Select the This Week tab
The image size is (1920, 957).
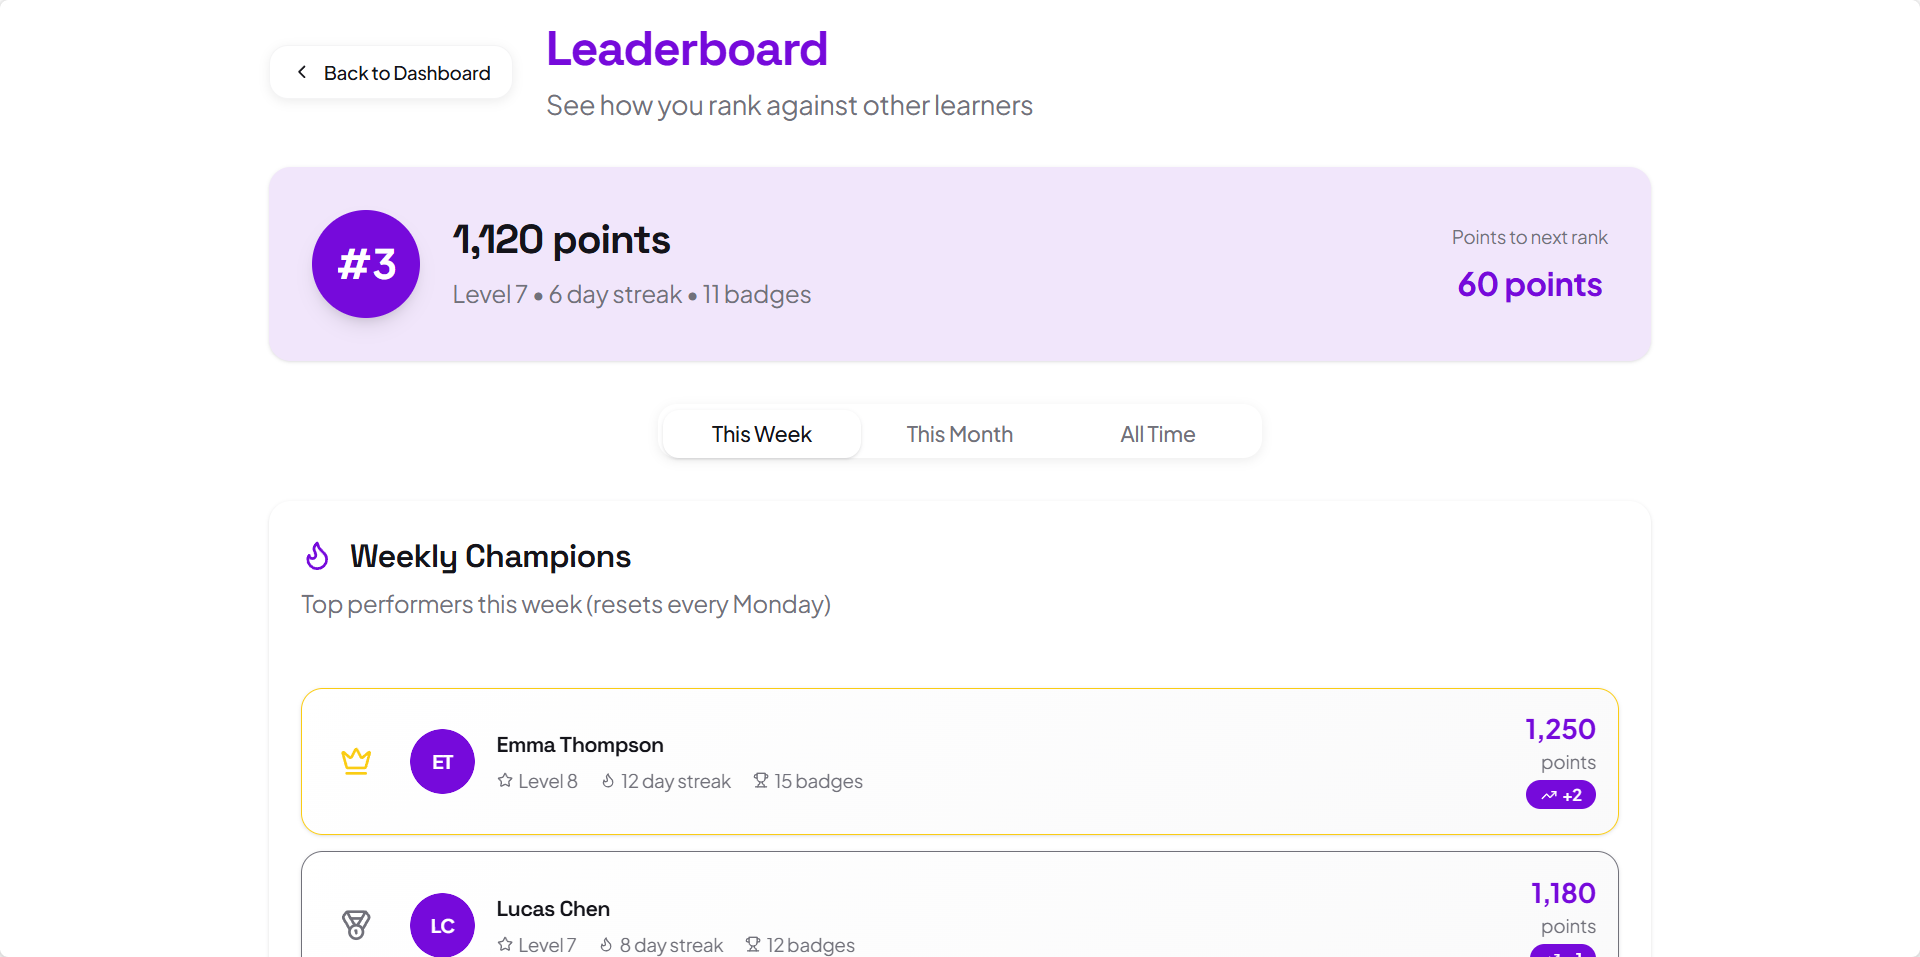click(x=761, y=434)
